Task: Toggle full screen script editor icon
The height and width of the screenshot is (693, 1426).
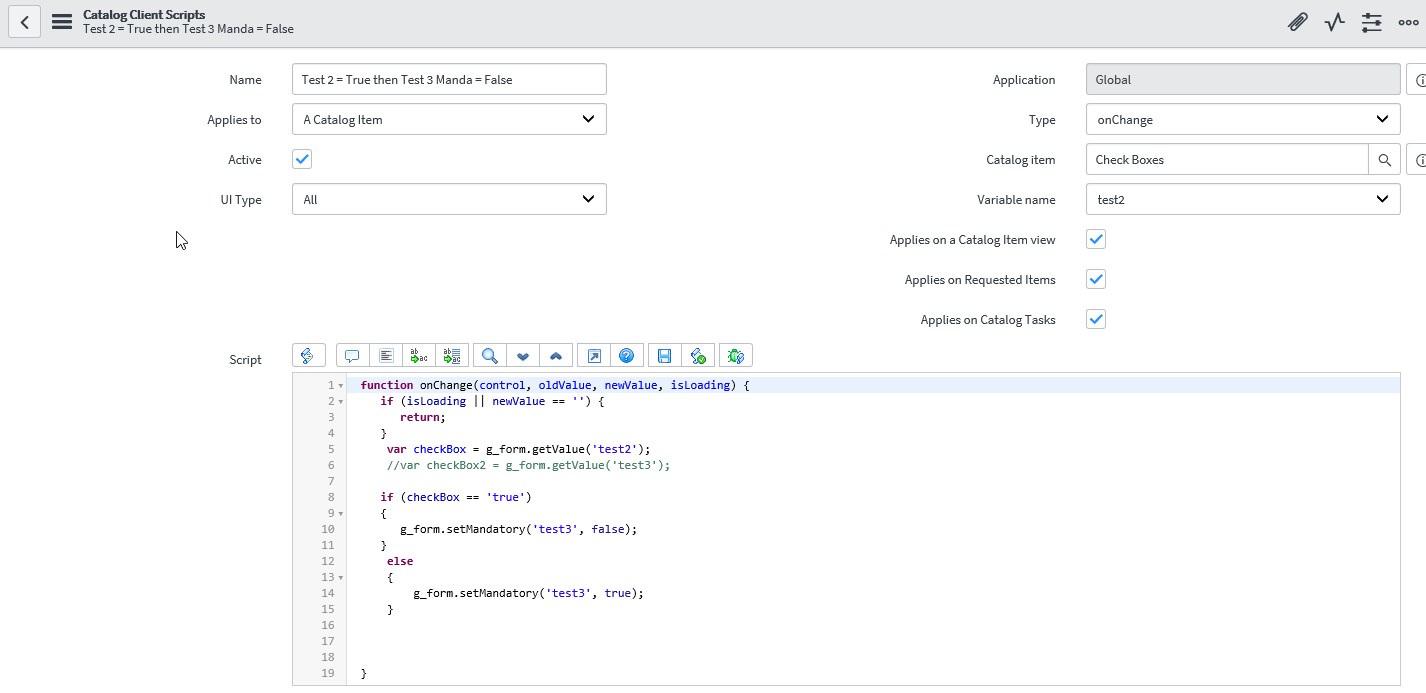Action: click(594, 355)
